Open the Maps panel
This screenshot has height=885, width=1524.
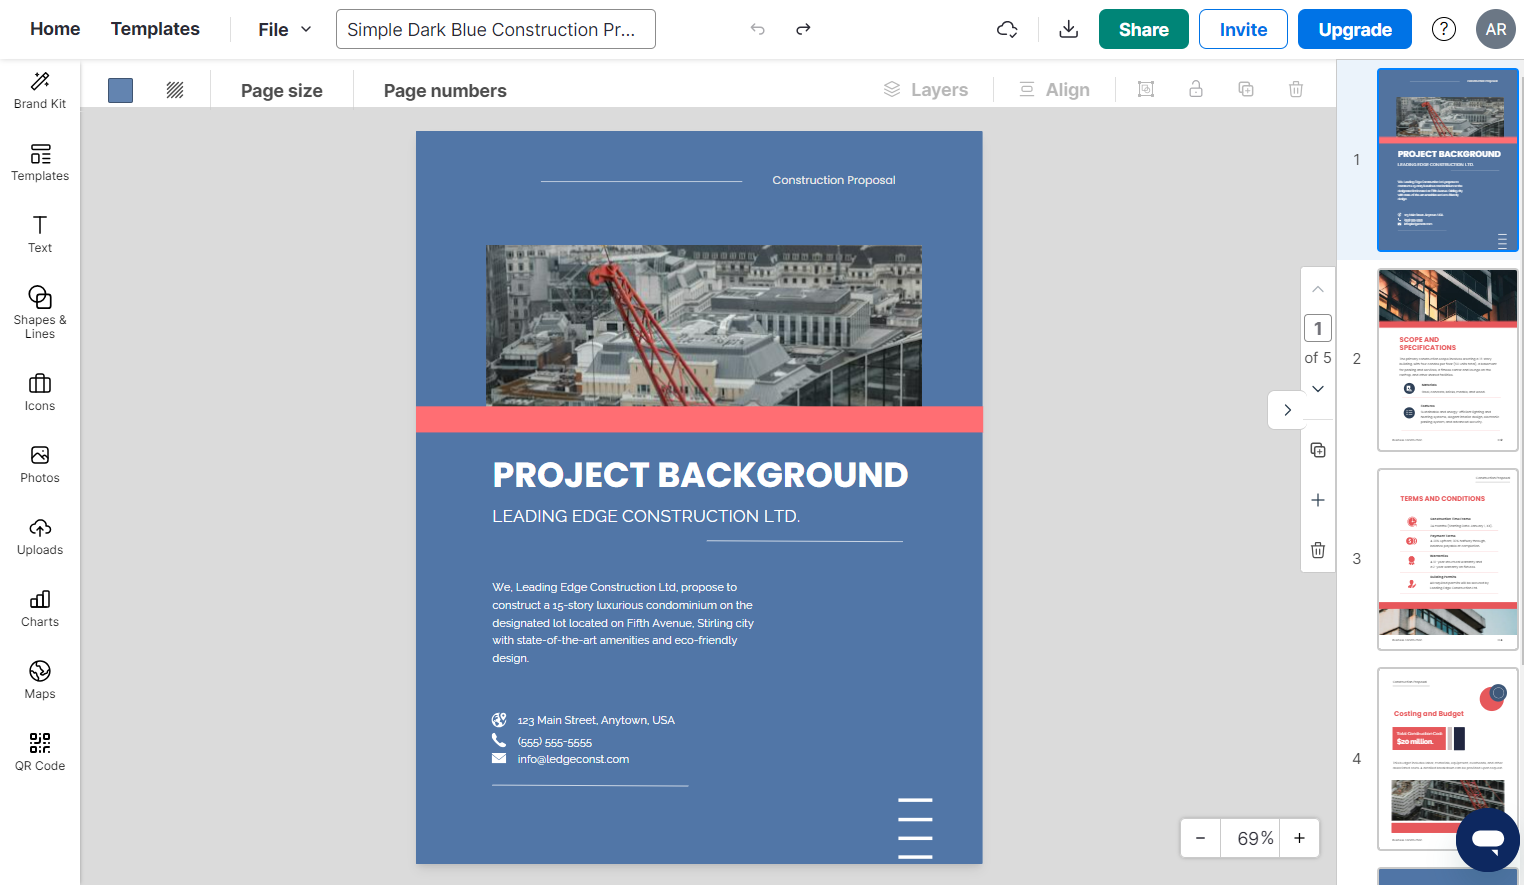(39, 678)
